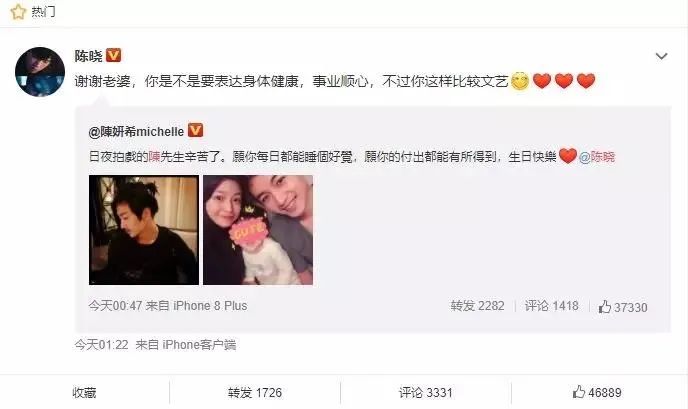The height and width of the screenshot is (409, 688).
Task: Open quoted post reposts 转发 2282
Action: [477, 306]
